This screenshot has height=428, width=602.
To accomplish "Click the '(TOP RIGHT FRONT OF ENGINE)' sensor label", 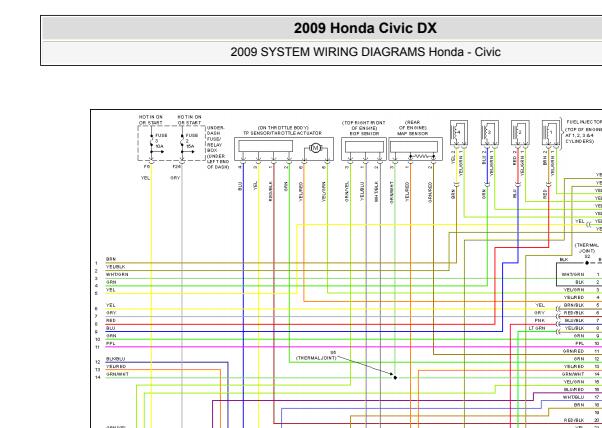I will pyautogui.click(x=364, y=125).
